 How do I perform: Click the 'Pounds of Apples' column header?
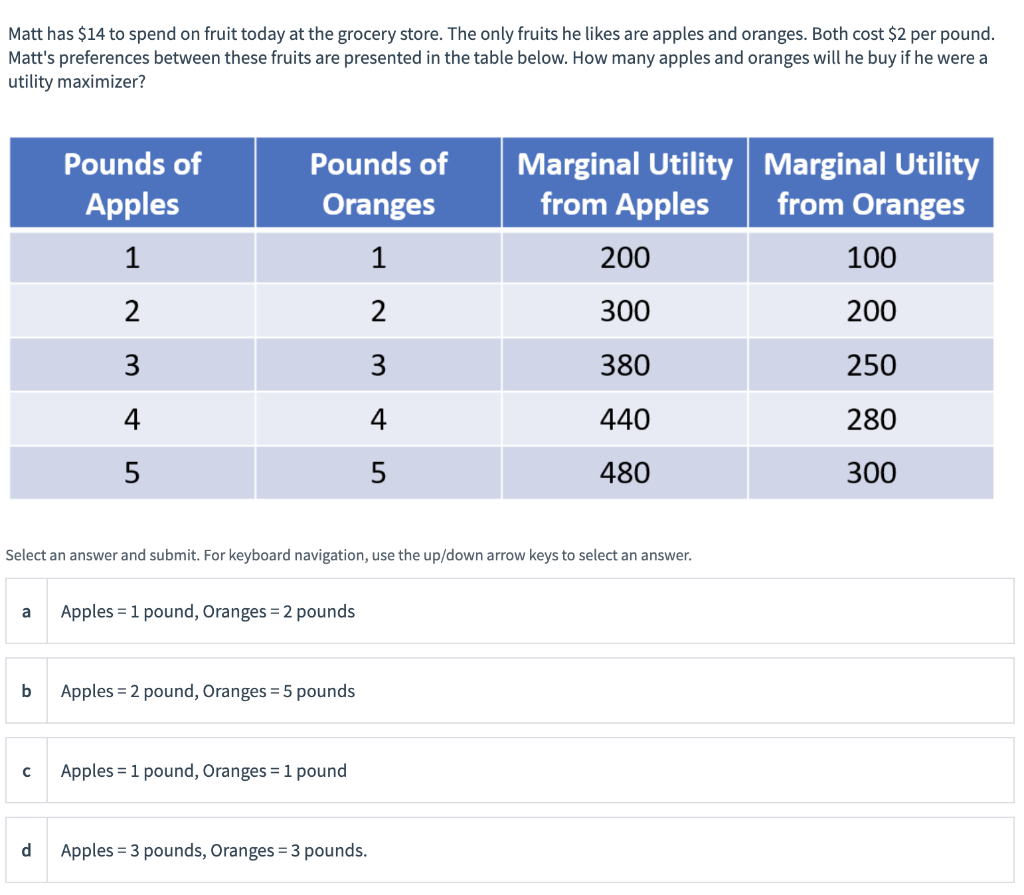click(132, 183)
